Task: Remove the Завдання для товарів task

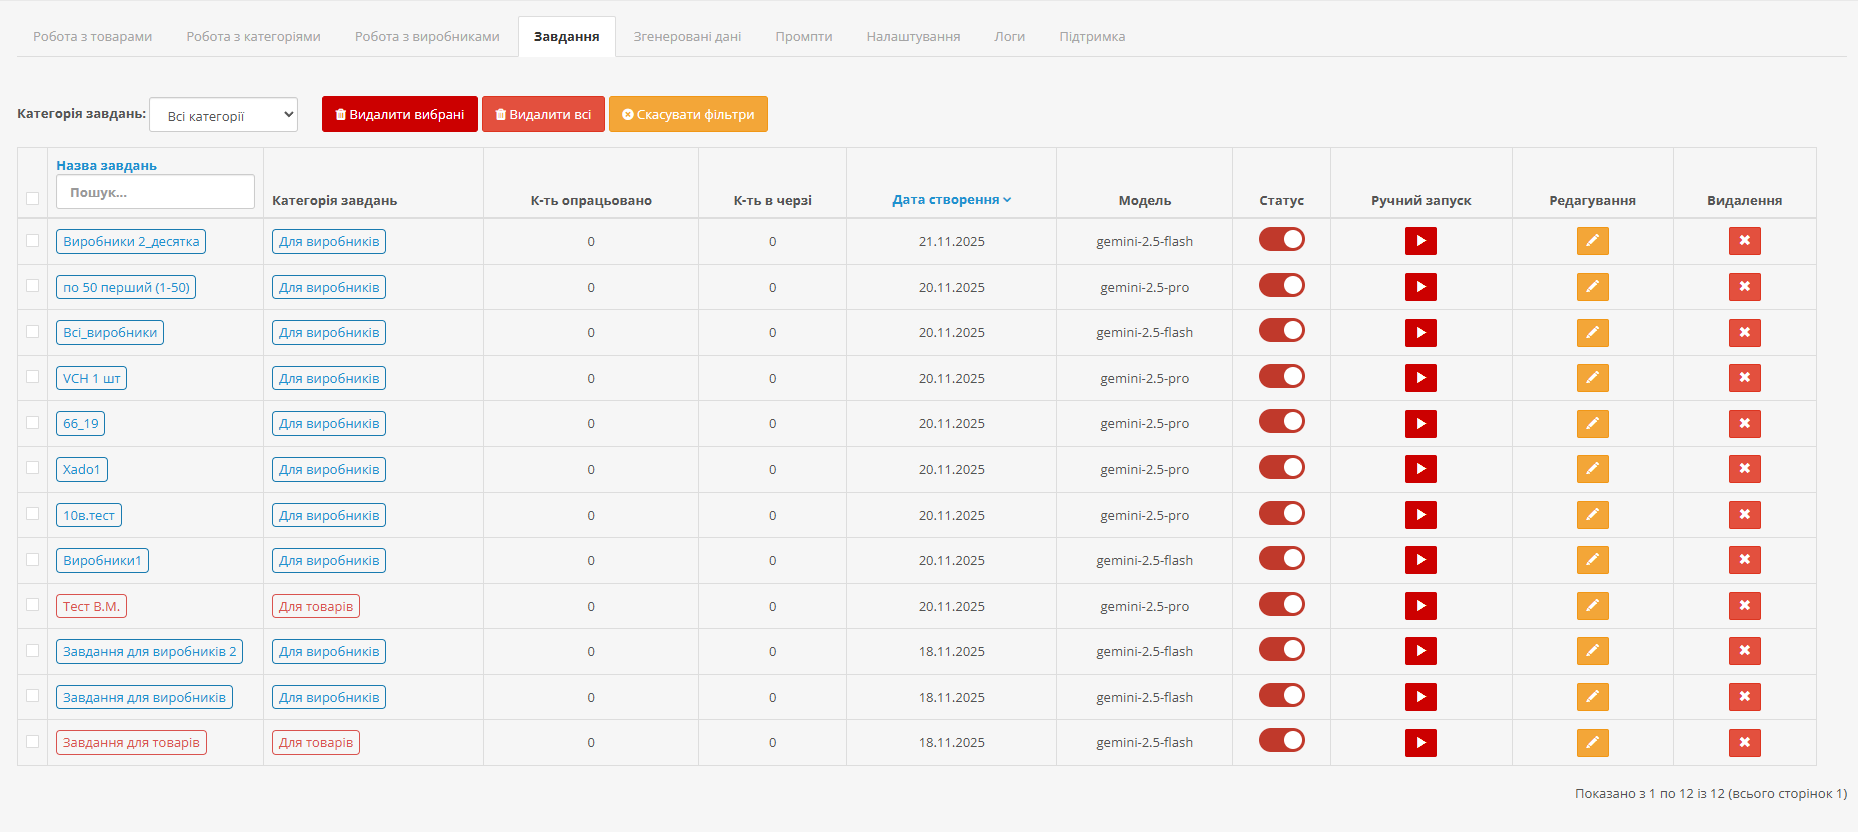Action: pos(1744,743)
